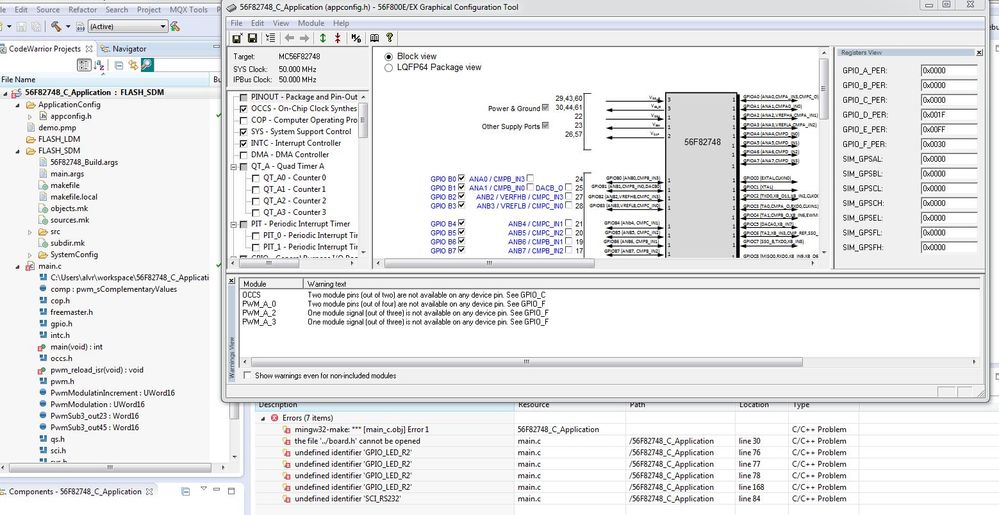The image size is (999, 515).
Task: Click the forward arrow in the Configuration Tool toolbar
Action: coord(304,38)
